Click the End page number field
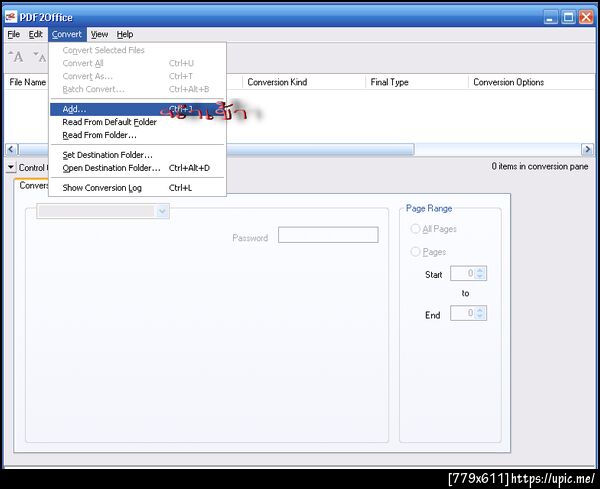The height and width of the screenshot is (489, 600). pos(462,313)
